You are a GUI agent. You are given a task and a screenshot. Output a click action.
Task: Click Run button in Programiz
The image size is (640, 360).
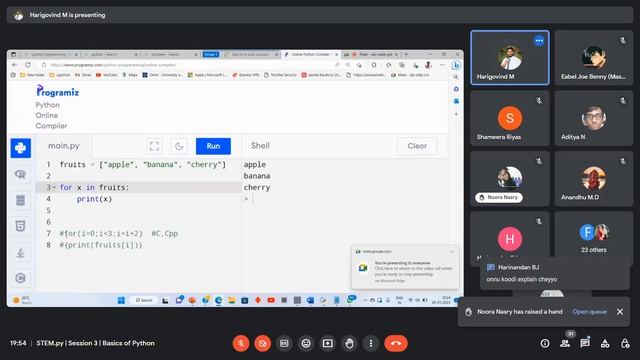click(x=213, y=146)
